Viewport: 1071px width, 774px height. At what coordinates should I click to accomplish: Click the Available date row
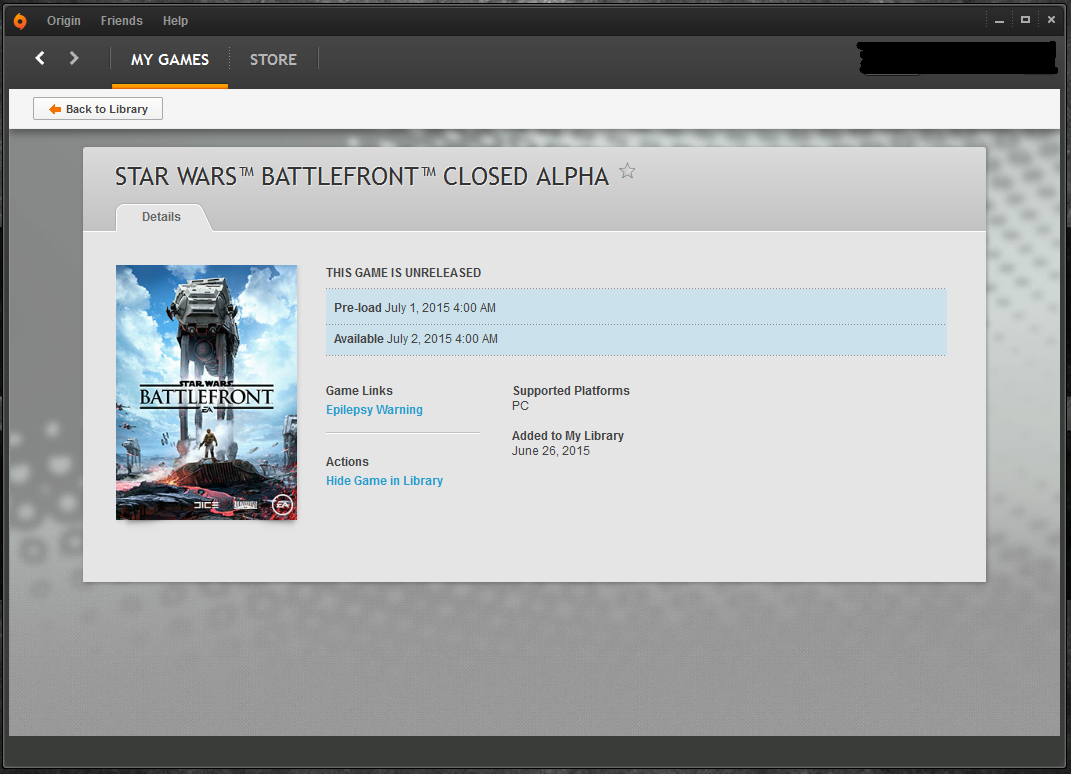635,339
